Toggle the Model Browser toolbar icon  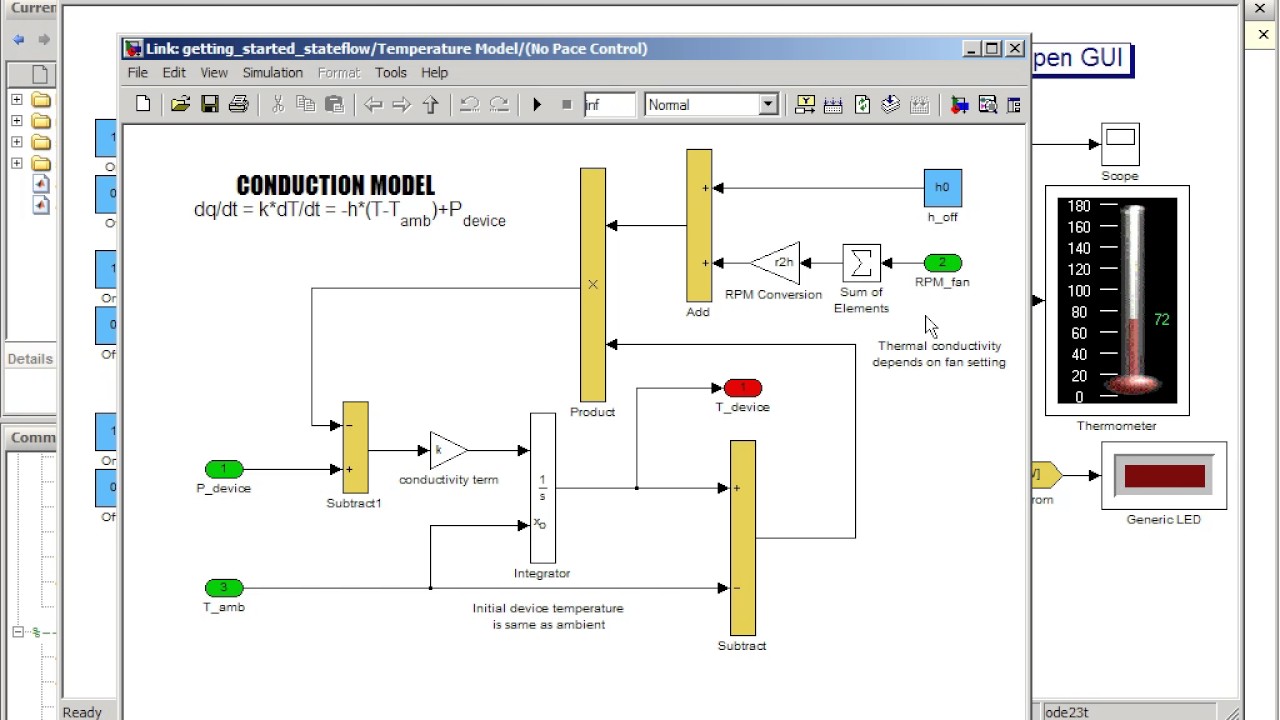(x=1013, y=104)
